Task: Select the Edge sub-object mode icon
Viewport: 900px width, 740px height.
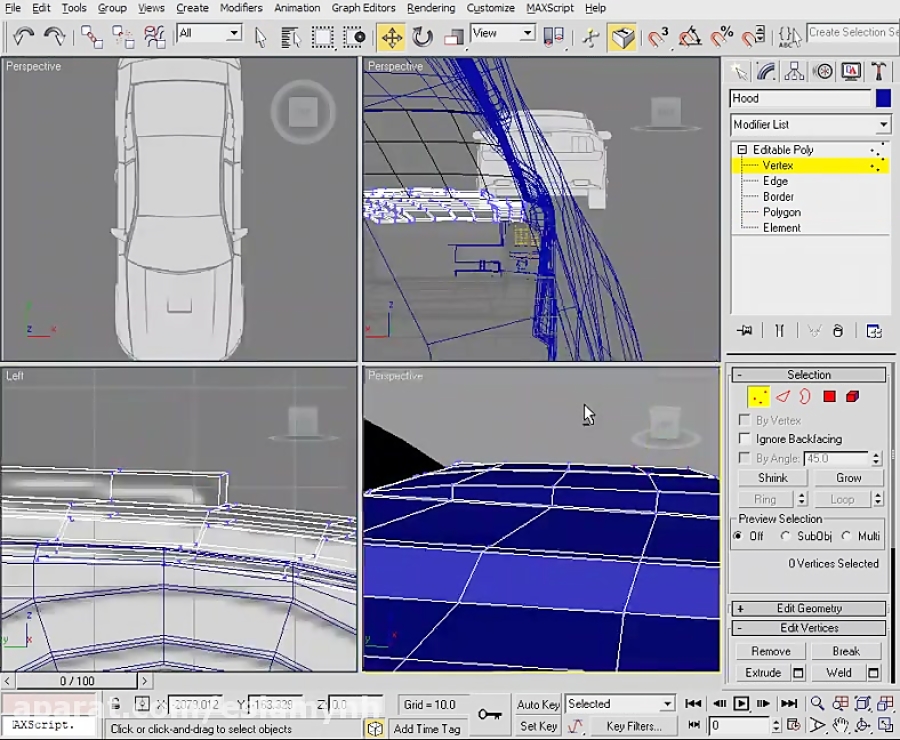Action: click(782, 396)
